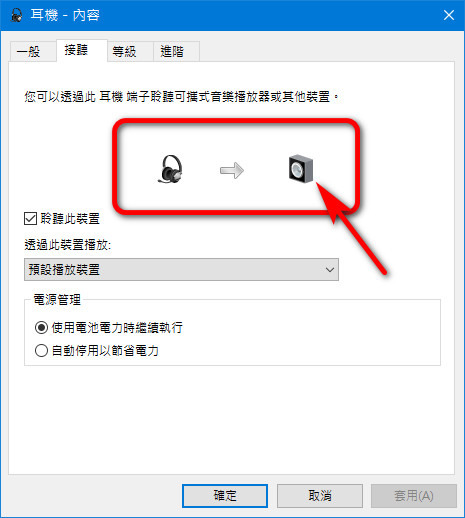Viewport: 465px width, 518px height.
Task: Confirm with the 確定 button
Action: tap(225, 496)
